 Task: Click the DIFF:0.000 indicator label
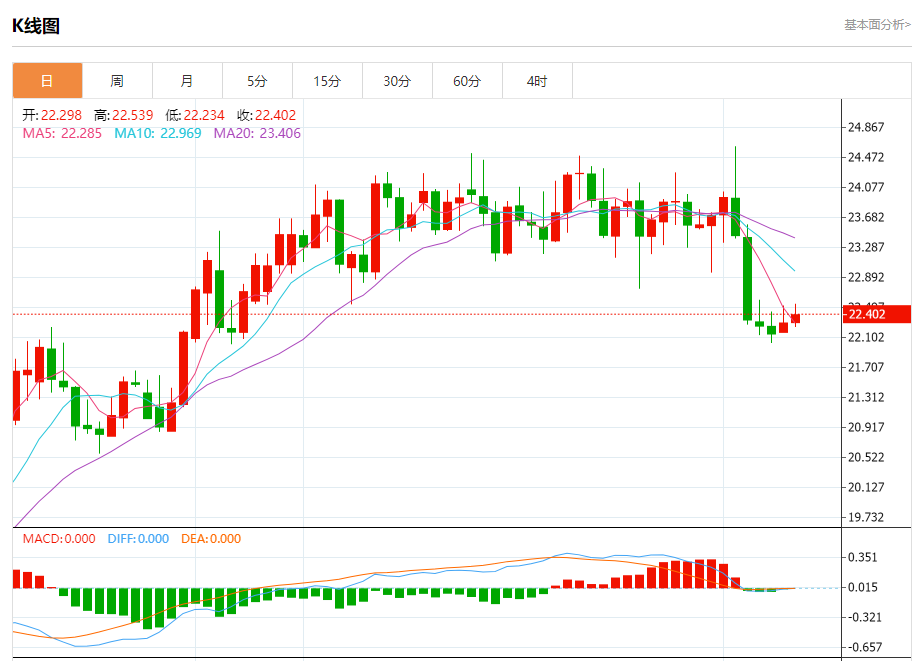pos(138,539)
